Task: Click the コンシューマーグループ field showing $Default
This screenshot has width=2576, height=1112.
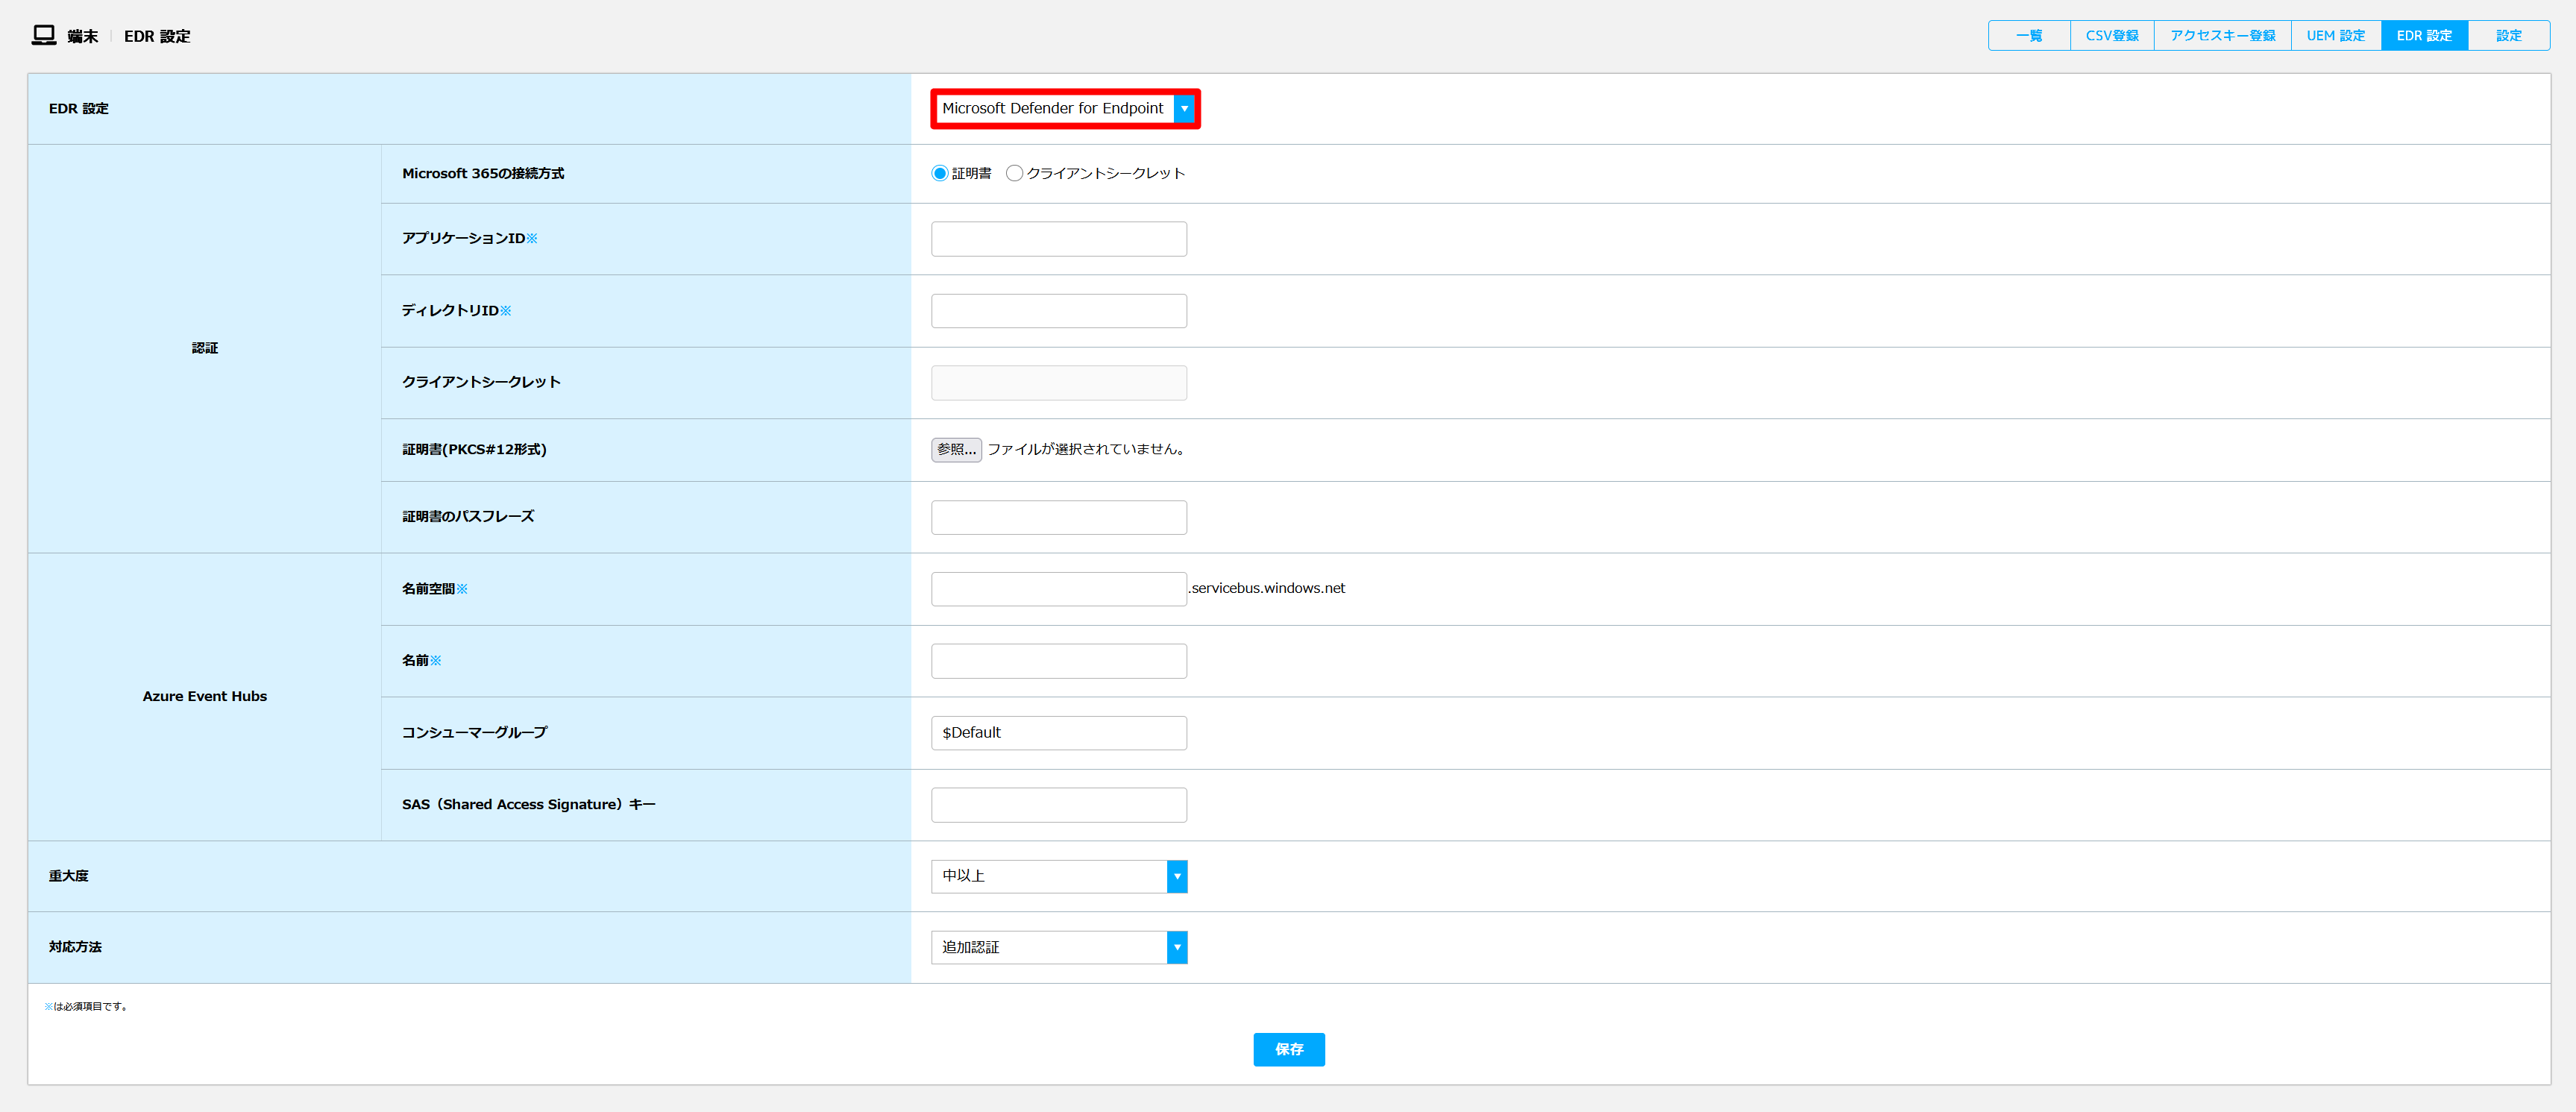Action: 1059,733
